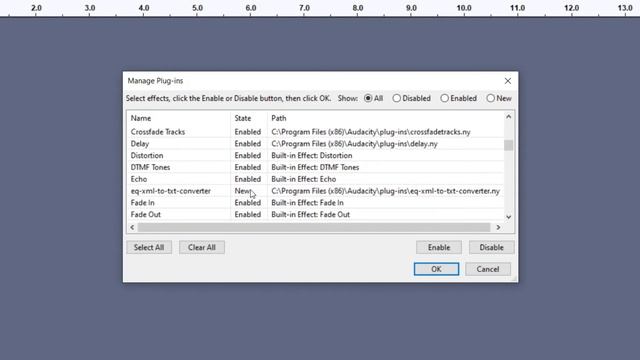This screenshot has height=360, width=640.
Task: Select the Distortion effect row
Action: coord(316,156)
